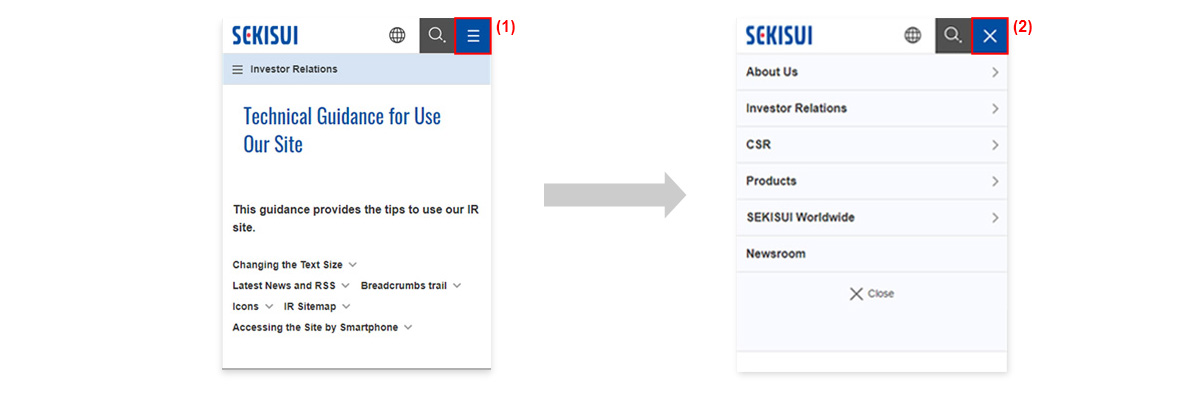
Task: Click the X close menu icon on right phone
Action: click(x=989, y=36)
